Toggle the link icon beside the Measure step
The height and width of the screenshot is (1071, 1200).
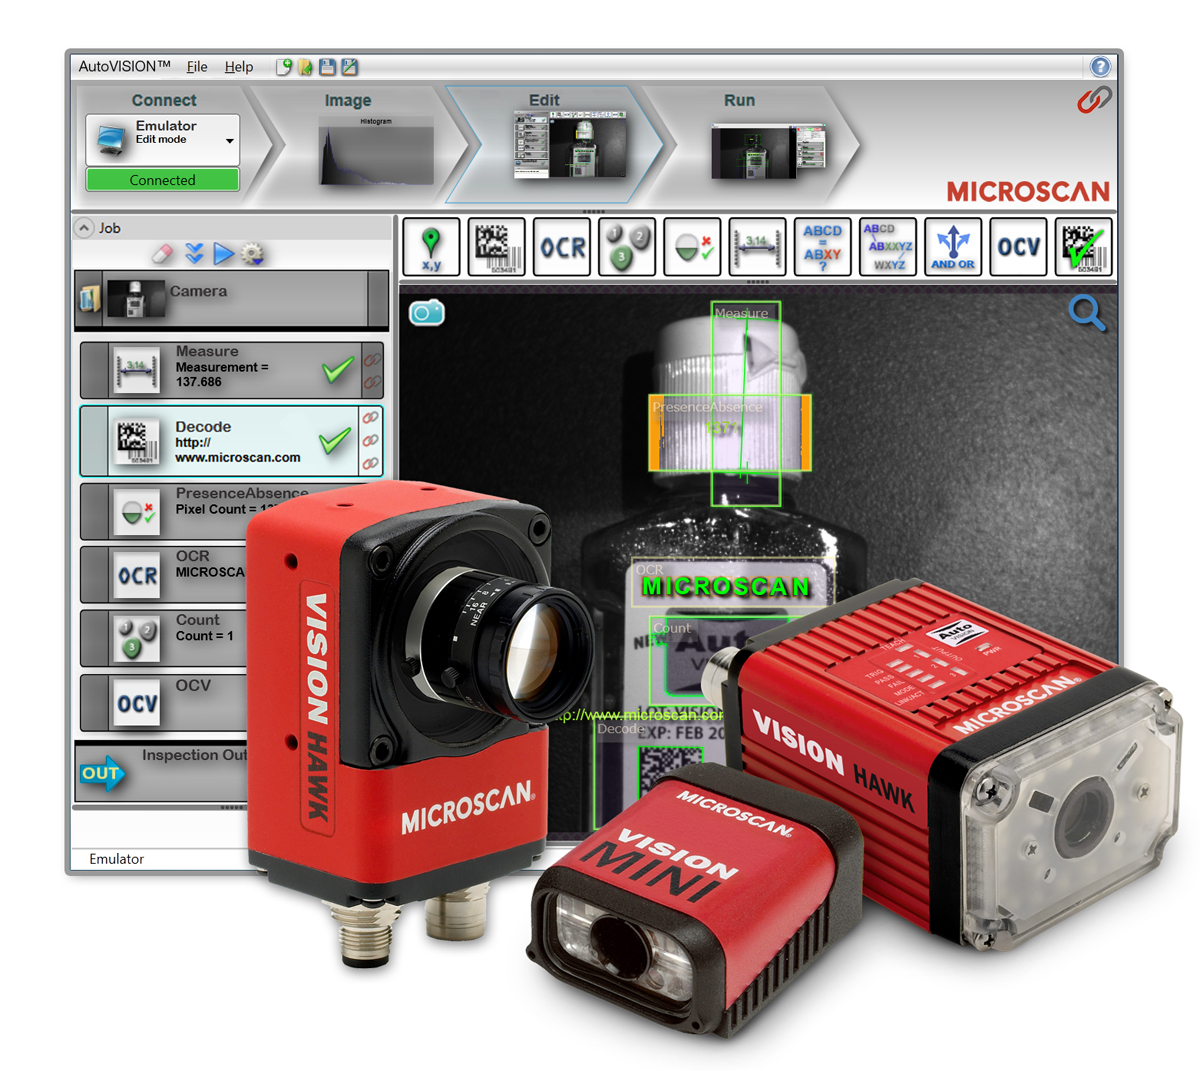tap(372, 360)
